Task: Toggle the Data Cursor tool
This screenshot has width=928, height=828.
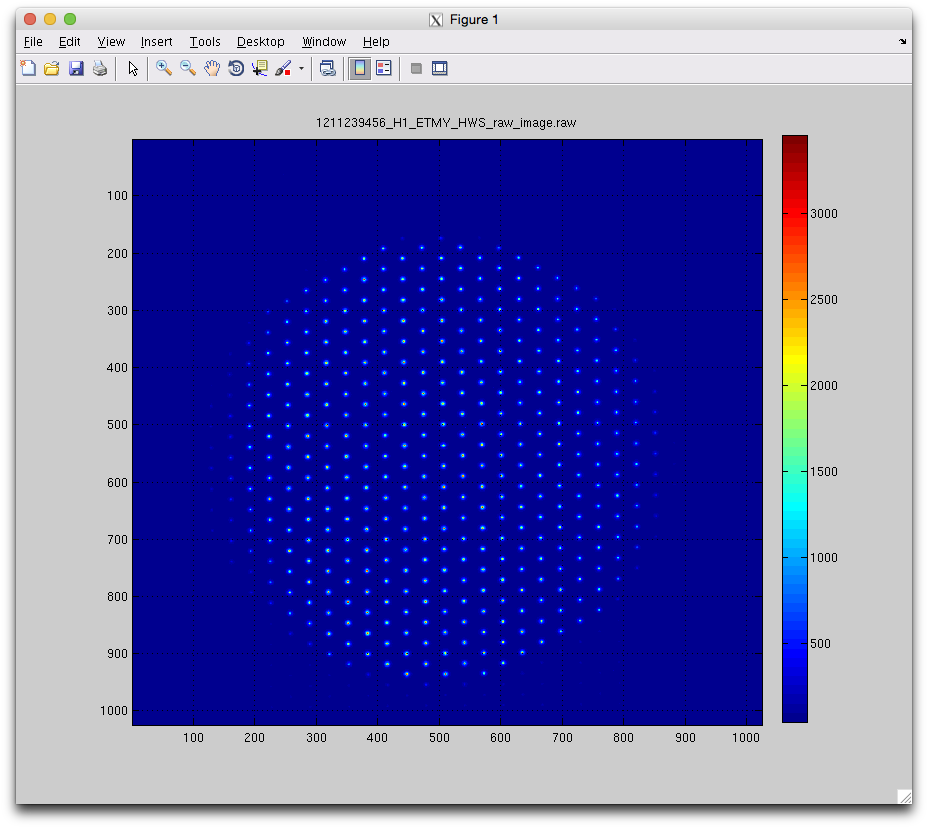Action: tap(260, 69)
